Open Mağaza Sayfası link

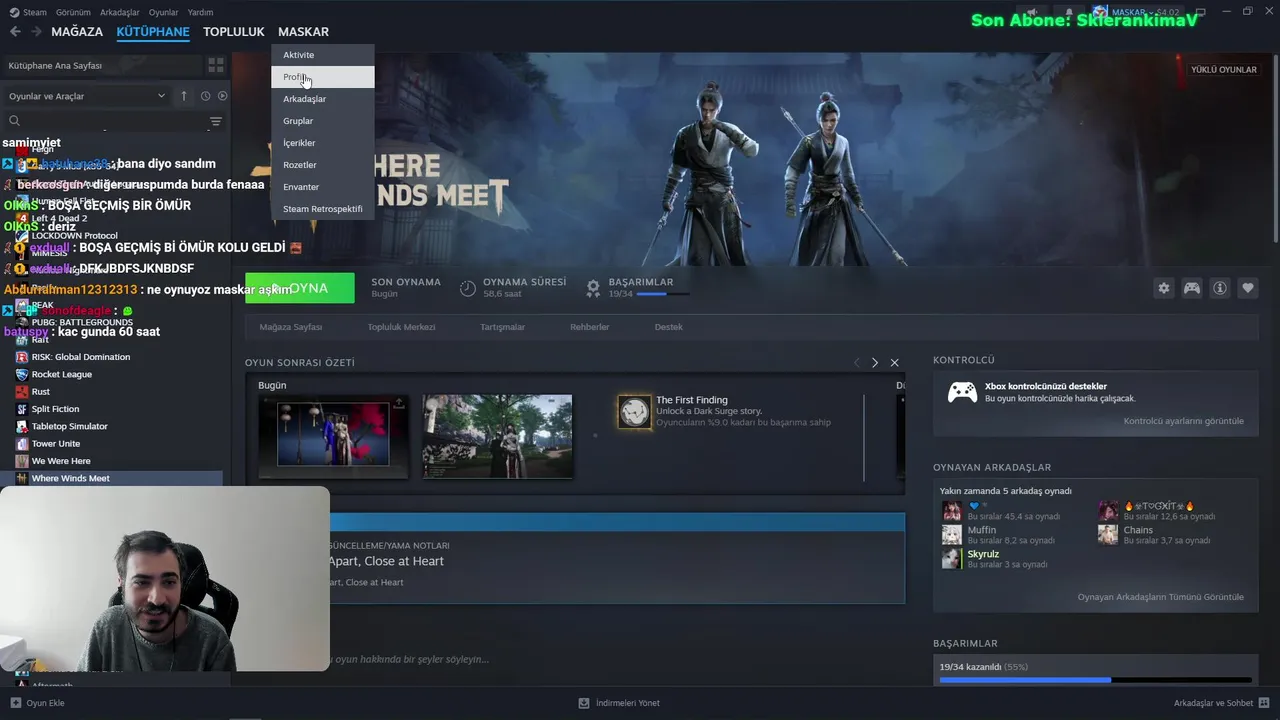pyautogui.click(x=291, y=327)
